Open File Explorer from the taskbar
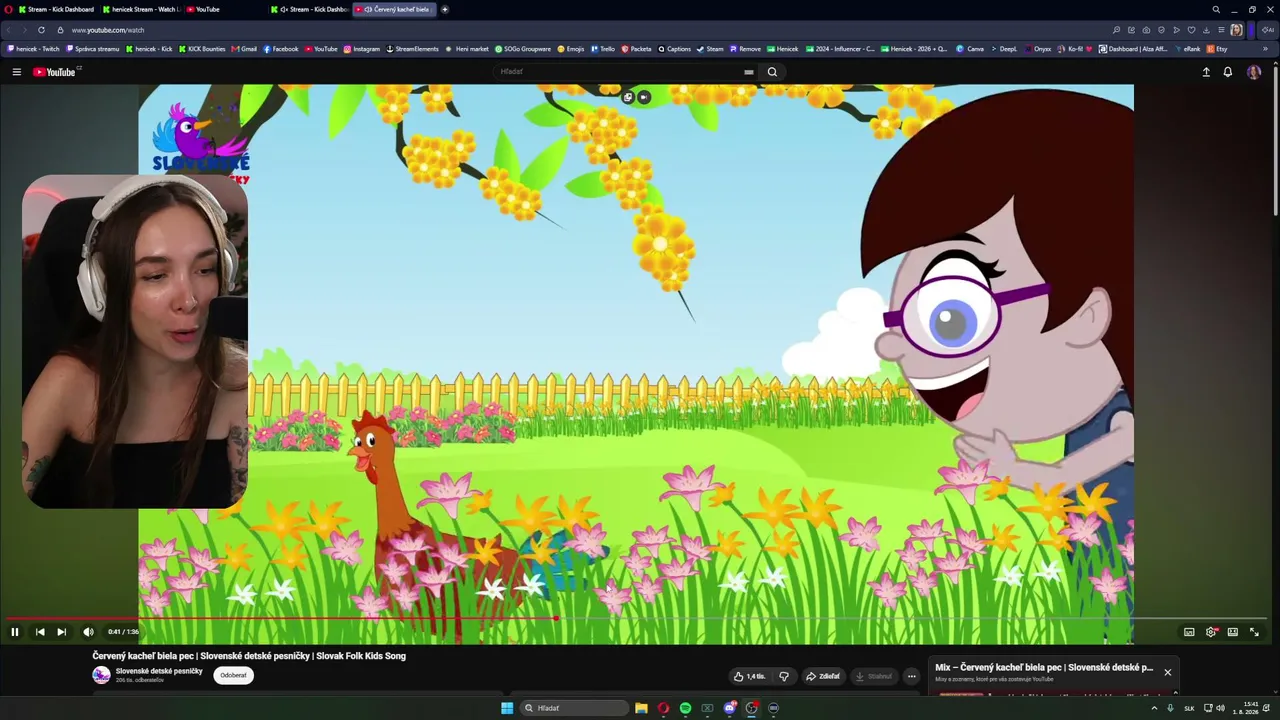Screen dimensions: 1280x720 (x=641, y=708)
